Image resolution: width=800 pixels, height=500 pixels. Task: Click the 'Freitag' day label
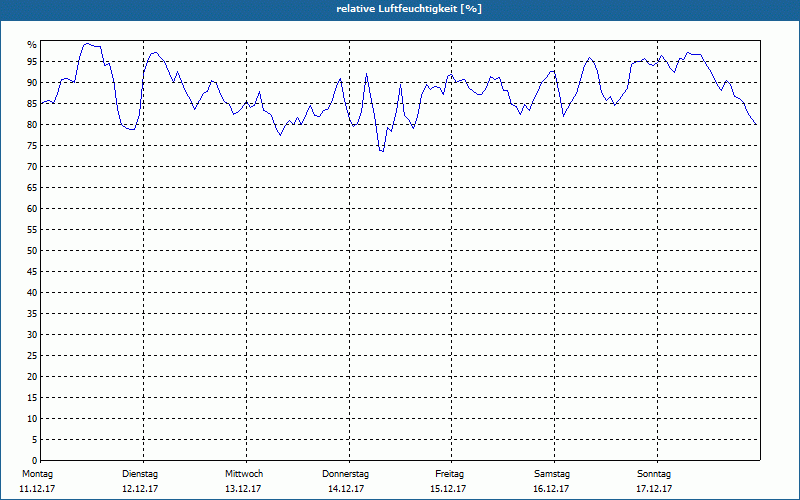449,474
